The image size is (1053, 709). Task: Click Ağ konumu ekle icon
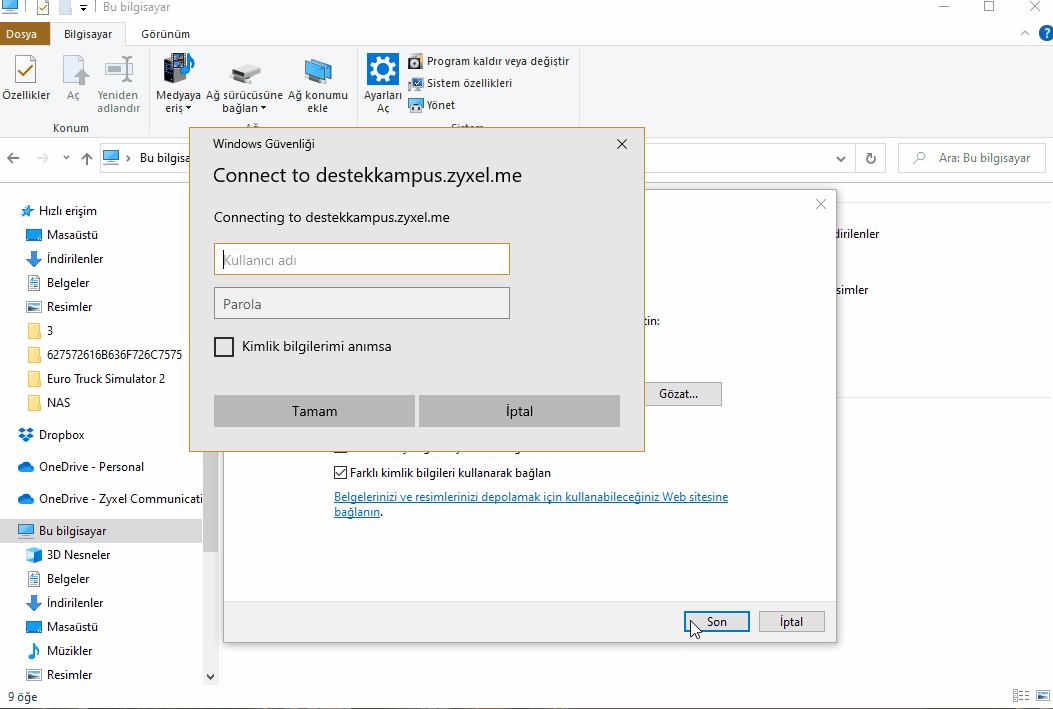coord(318,73)
